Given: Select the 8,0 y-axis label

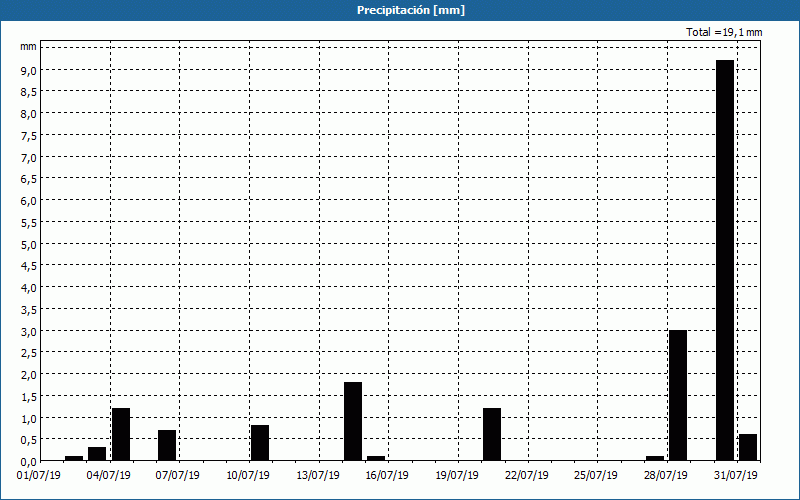Looking at the screenshot, I should click(x=29, y=114).
